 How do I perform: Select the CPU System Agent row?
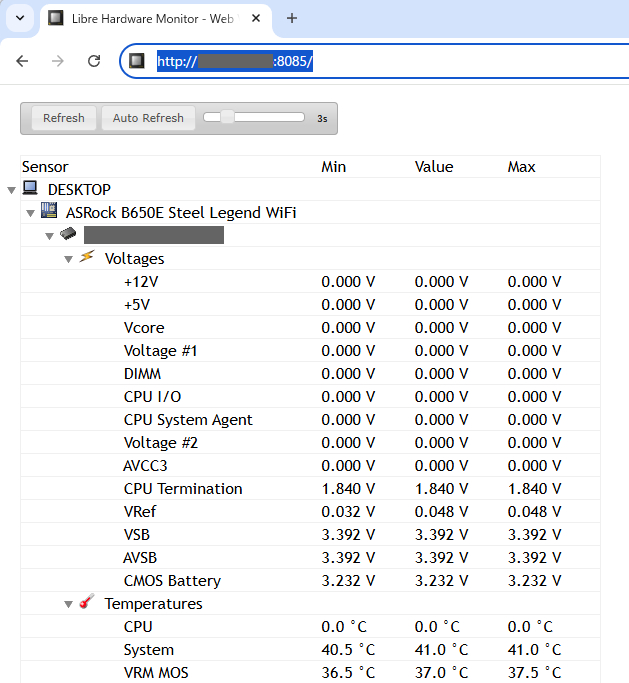(310, 419)
